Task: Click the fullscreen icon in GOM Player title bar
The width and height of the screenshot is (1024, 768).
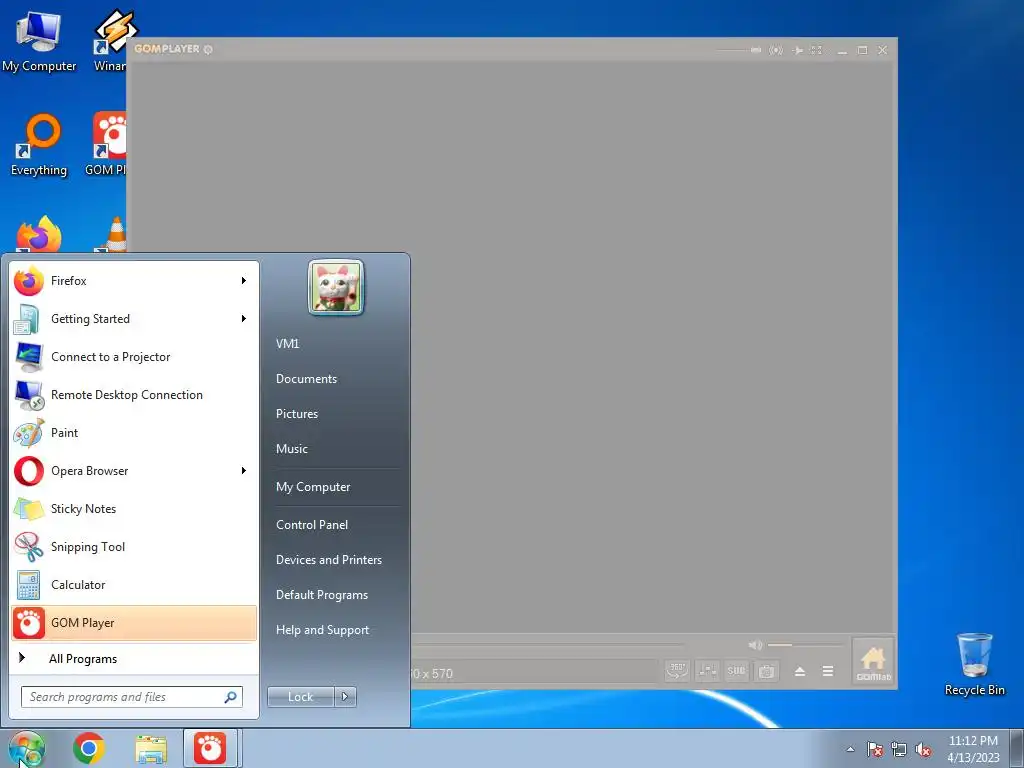Action: point(816,50)
